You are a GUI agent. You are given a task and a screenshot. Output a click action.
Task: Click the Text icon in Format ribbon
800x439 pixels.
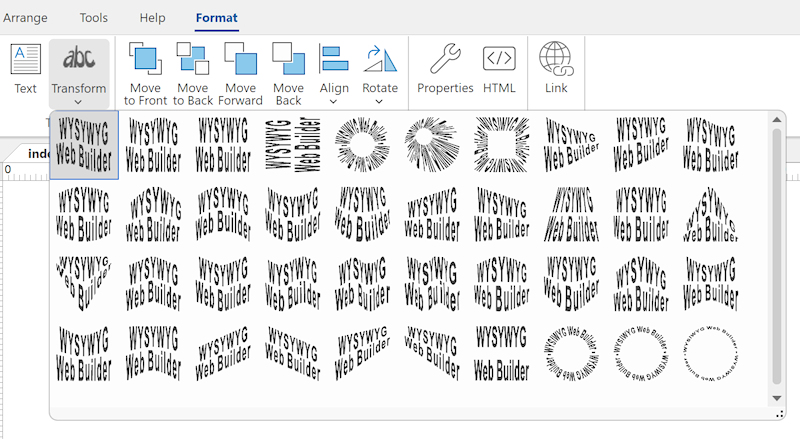tap(25, 59)
